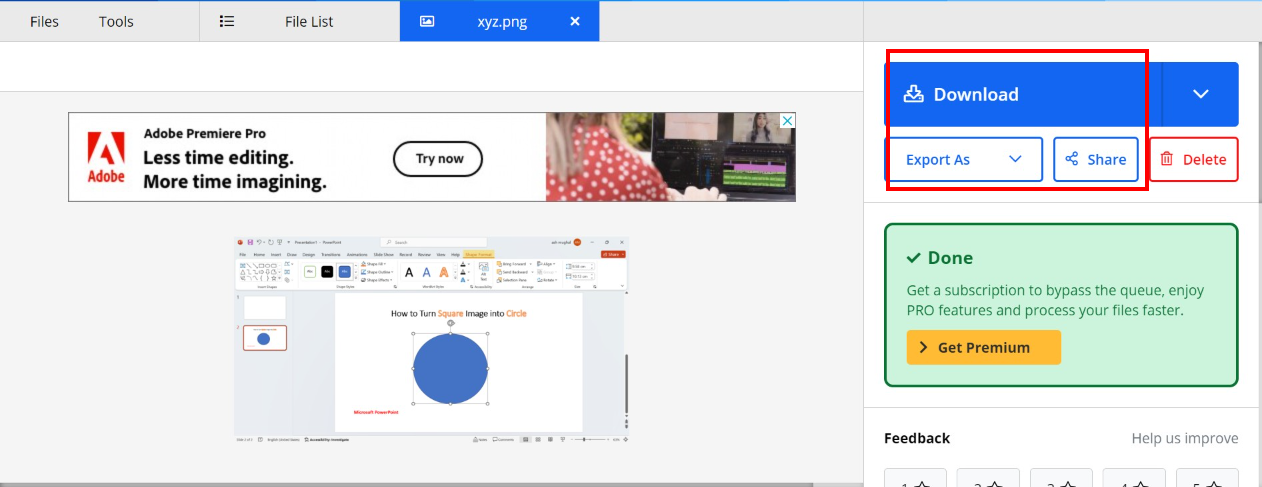
Task: Close the xyz.png tab
Action: (574, 21)
